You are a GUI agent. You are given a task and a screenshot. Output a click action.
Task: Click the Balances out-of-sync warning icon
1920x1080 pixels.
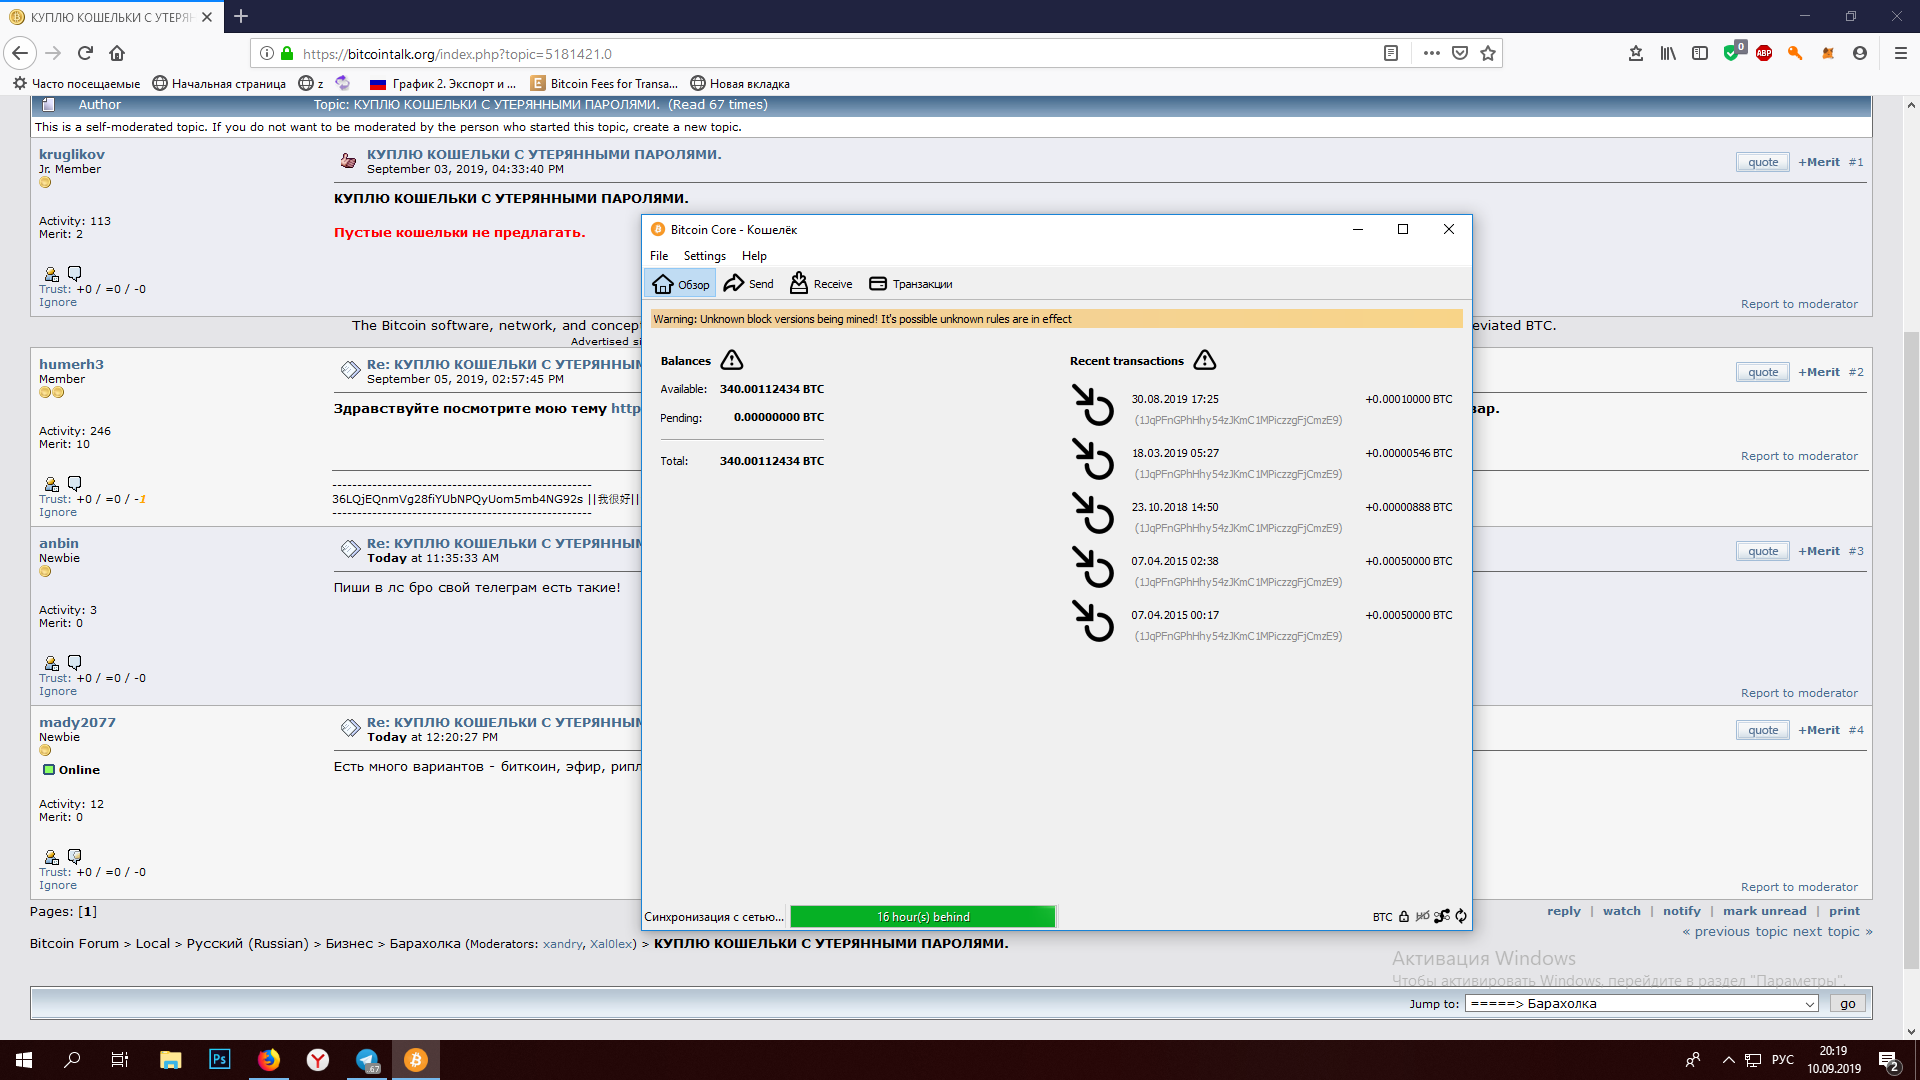(732, 360)
